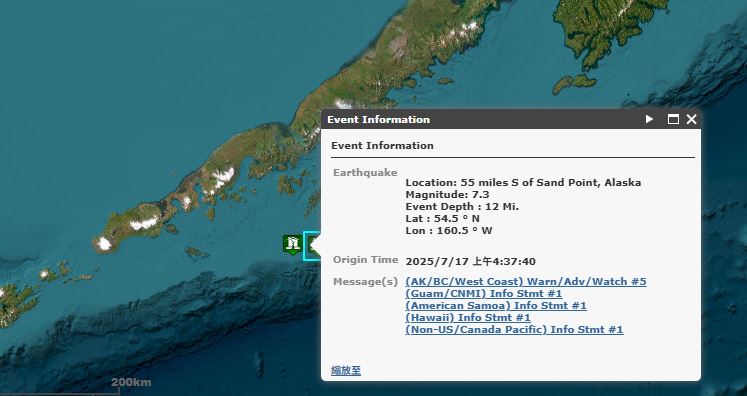The height and width of the screenshot is (396, 747).
Task: Click the Location Sand Point, Alaska text
Action: 523,183
